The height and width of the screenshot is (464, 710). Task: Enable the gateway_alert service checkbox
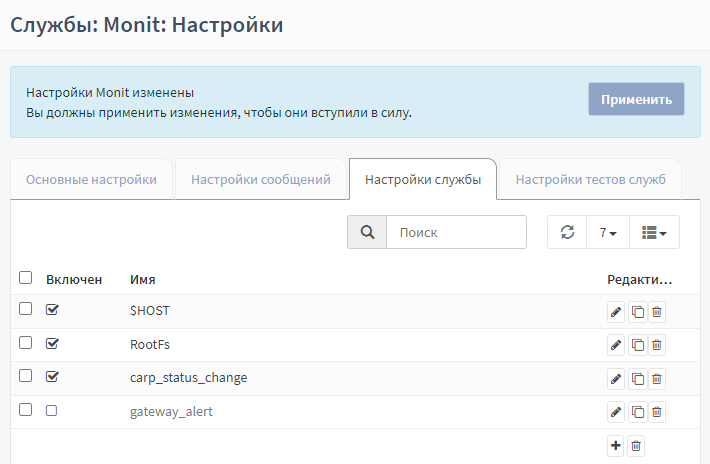point(52,410)
